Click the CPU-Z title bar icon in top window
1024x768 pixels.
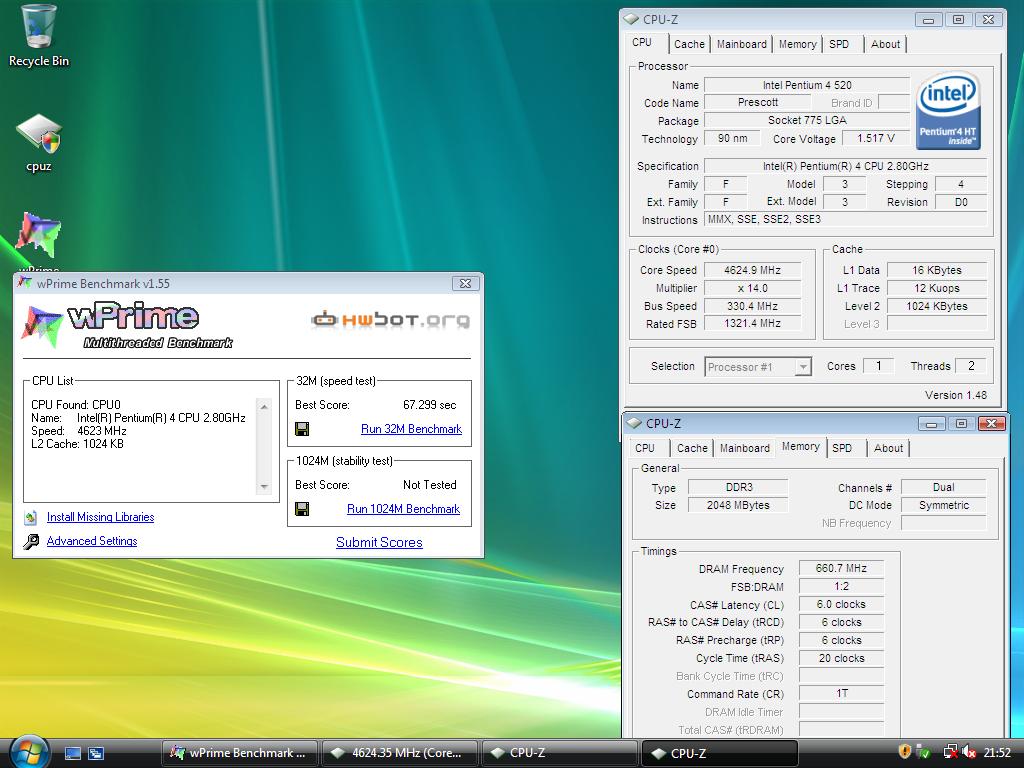(632, 20)
